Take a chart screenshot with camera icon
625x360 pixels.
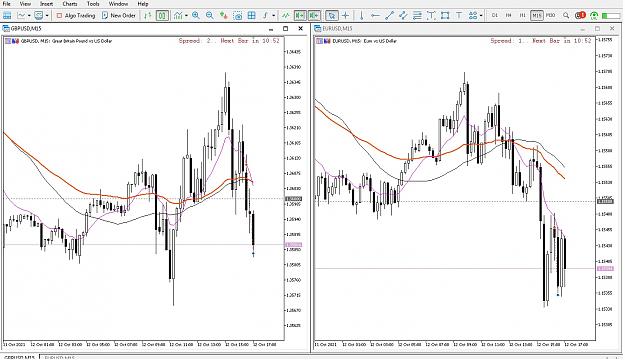pyautogui.click(x=238, y=16)
